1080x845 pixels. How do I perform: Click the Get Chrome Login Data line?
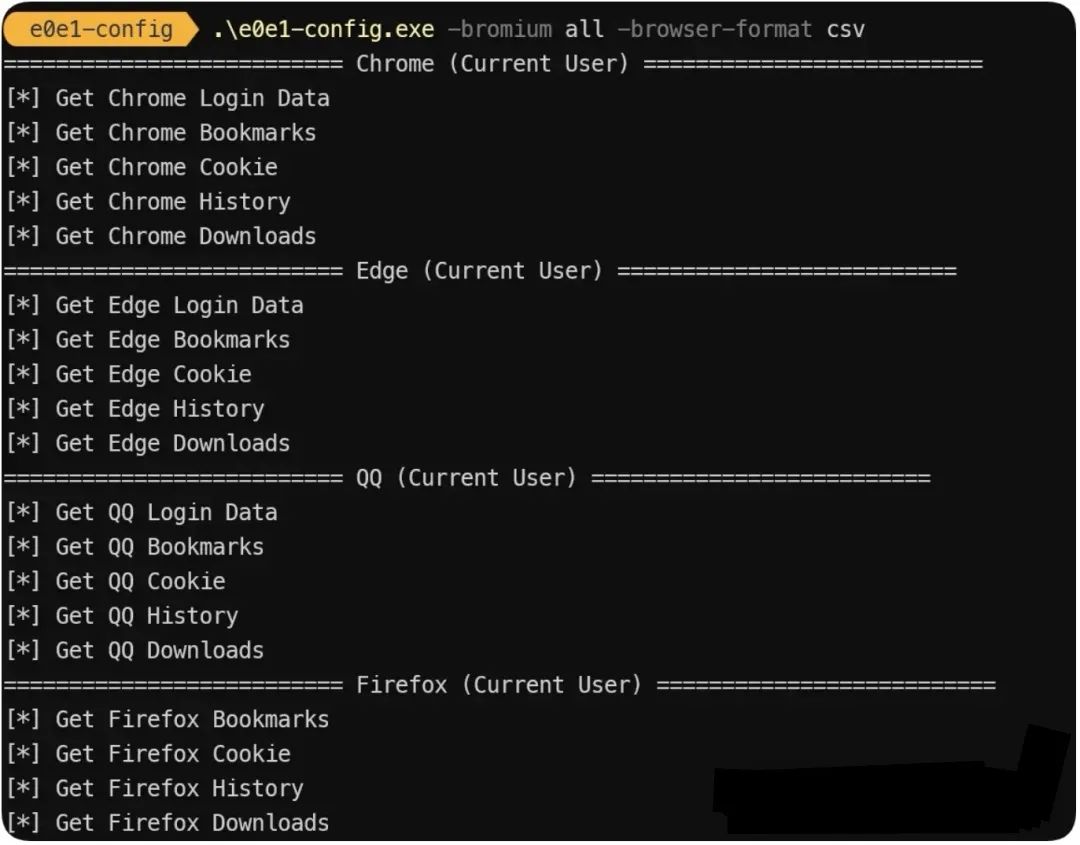pos(168,98)
